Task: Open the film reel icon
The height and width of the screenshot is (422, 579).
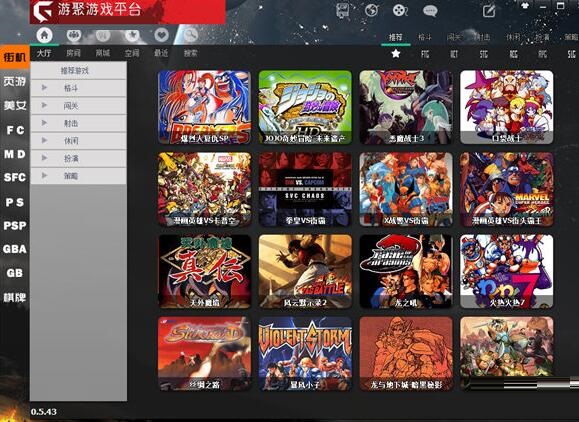Action: coord(400,10)
